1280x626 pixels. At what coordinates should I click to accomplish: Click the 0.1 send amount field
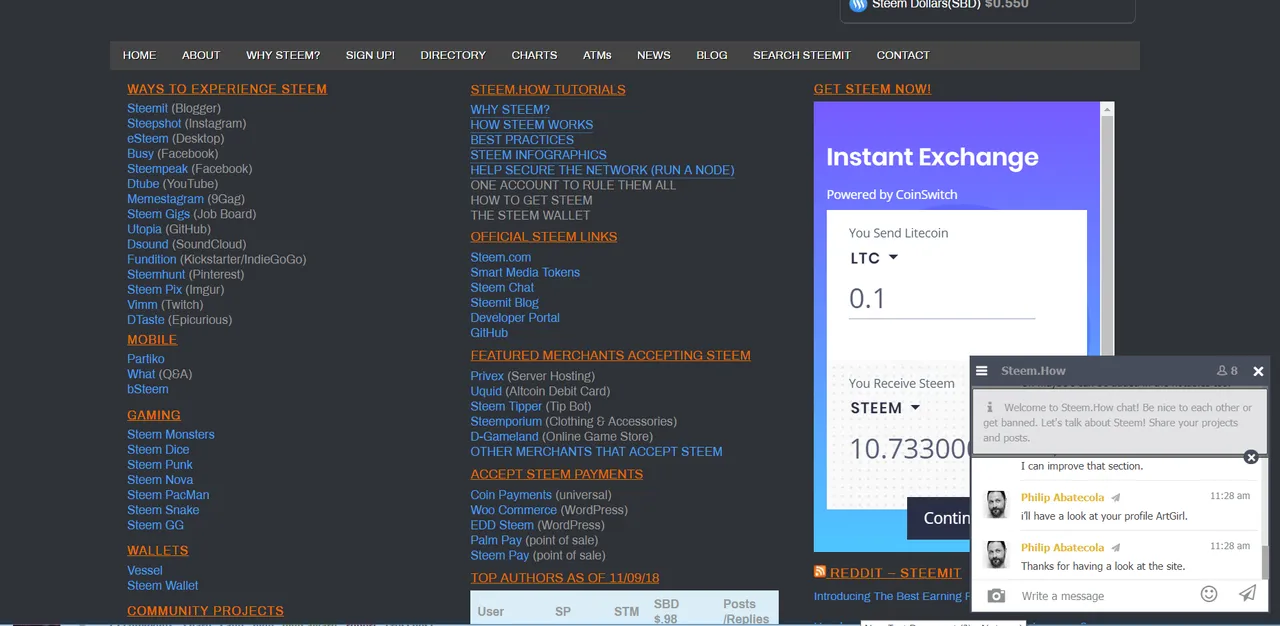click(x=942, y=298)
